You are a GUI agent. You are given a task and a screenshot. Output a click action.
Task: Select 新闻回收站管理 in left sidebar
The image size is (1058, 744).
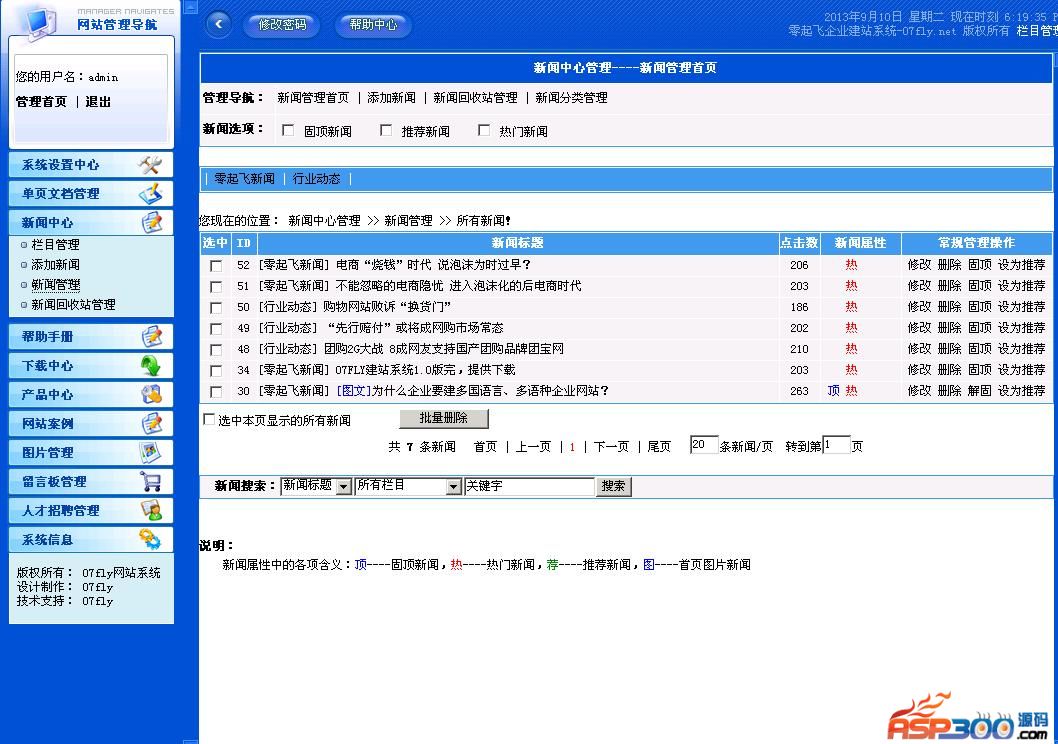click(73, 305)
